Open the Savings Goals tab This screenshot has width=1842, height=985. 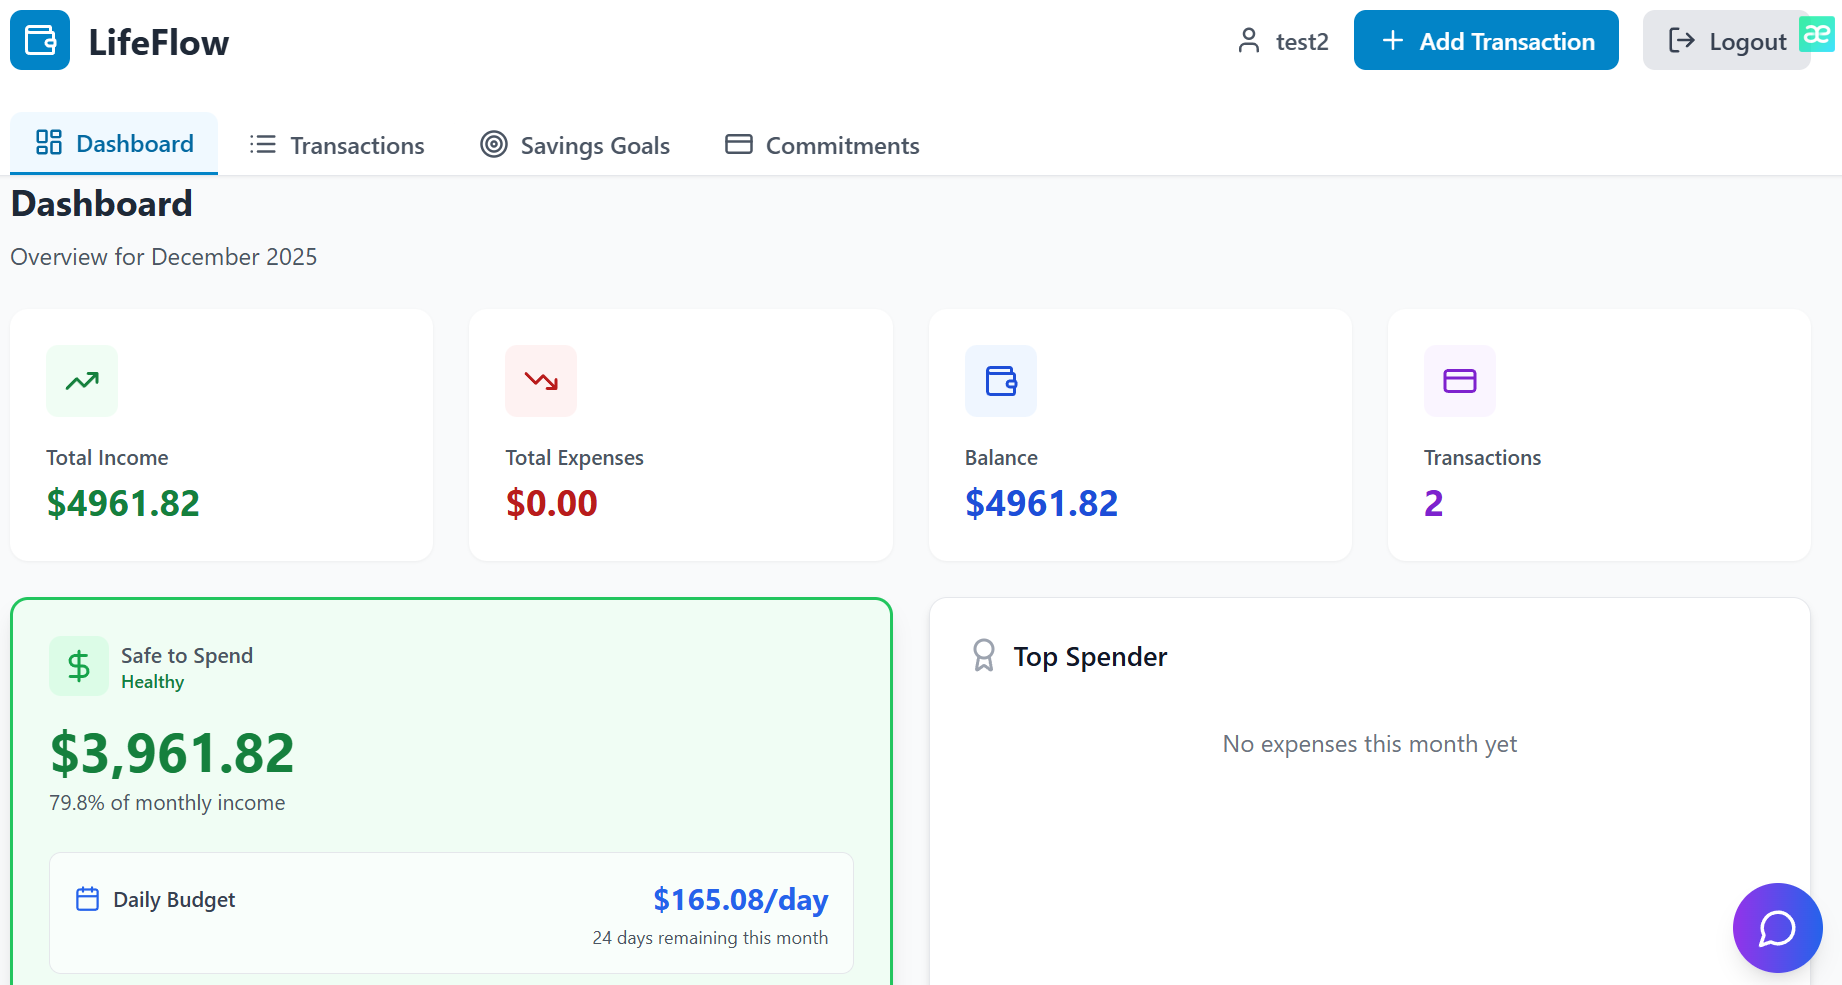(x=575, y=145)
